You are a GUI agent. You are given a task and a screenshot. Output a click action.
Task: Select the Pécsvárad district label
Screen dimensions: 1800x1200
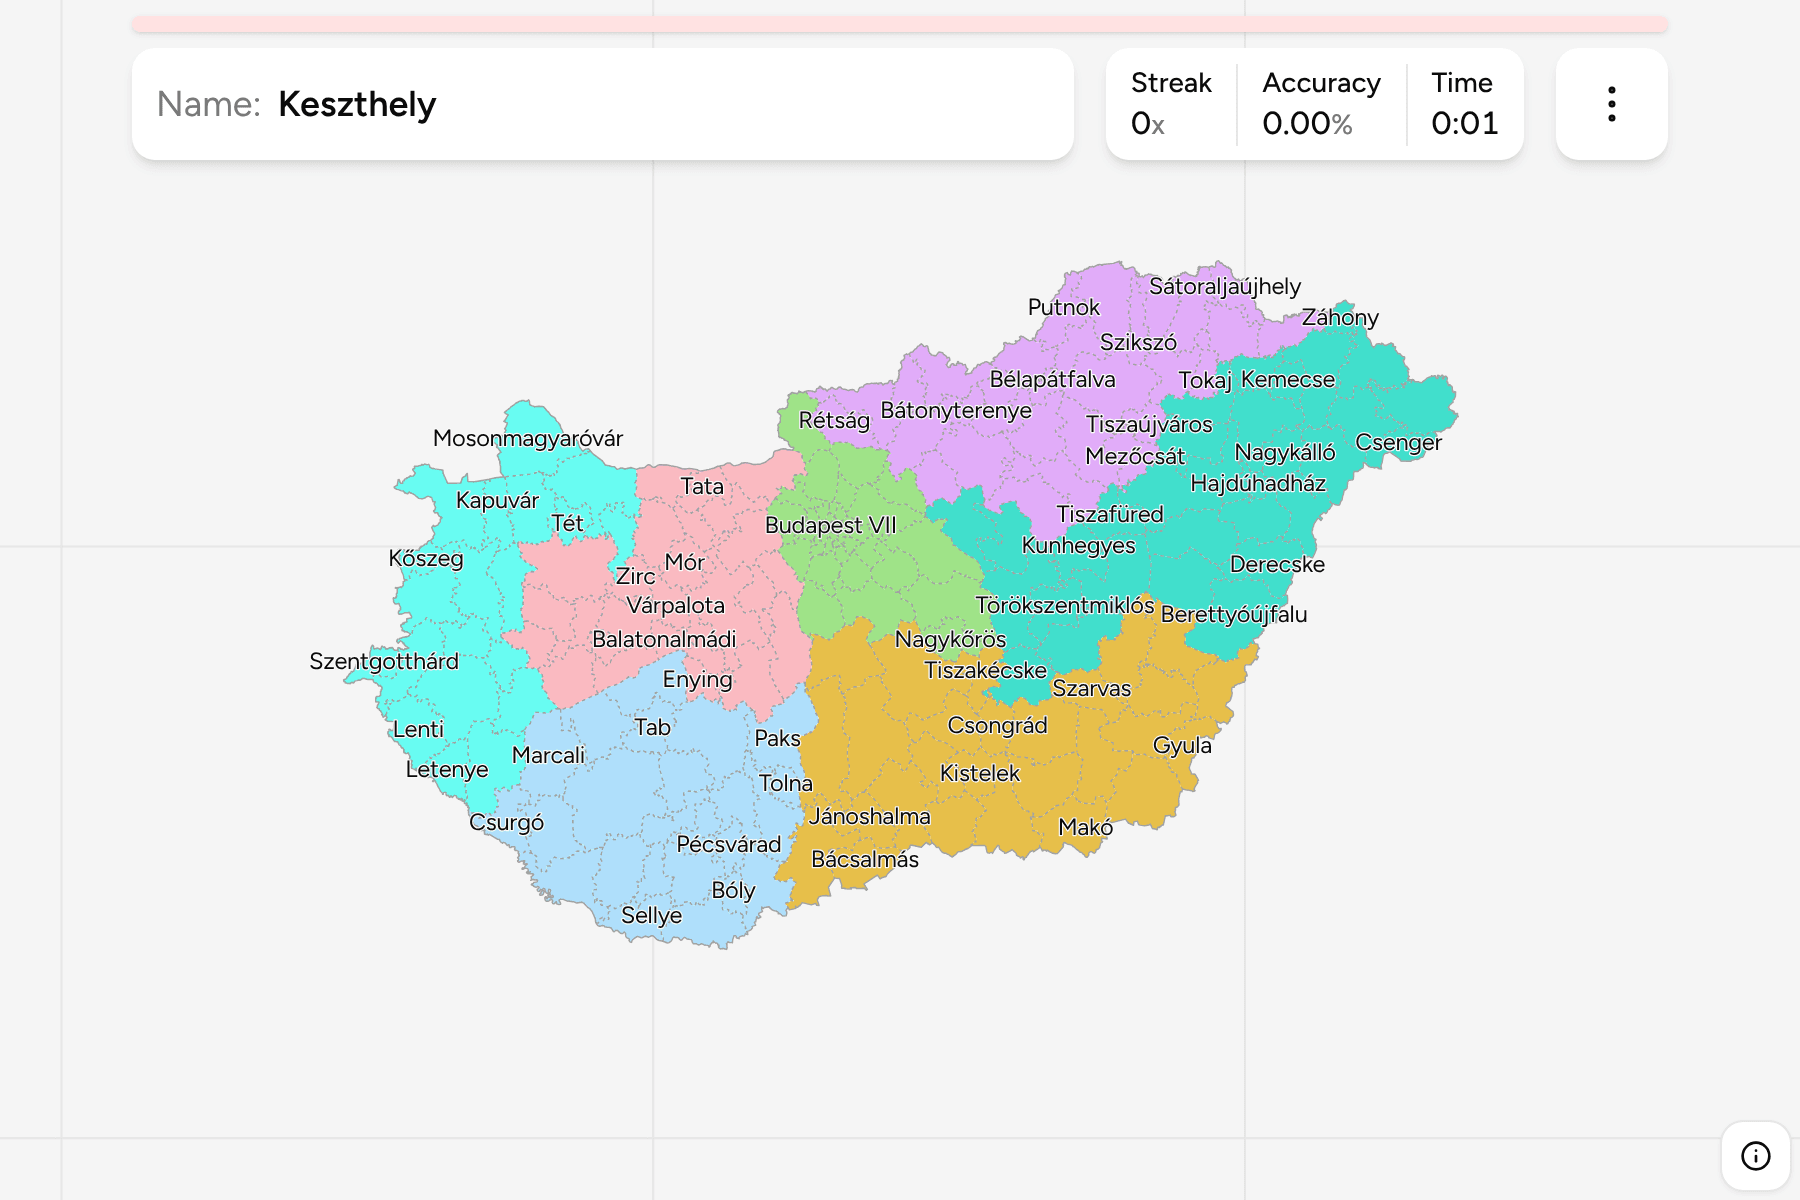click(x=729, y=844)
